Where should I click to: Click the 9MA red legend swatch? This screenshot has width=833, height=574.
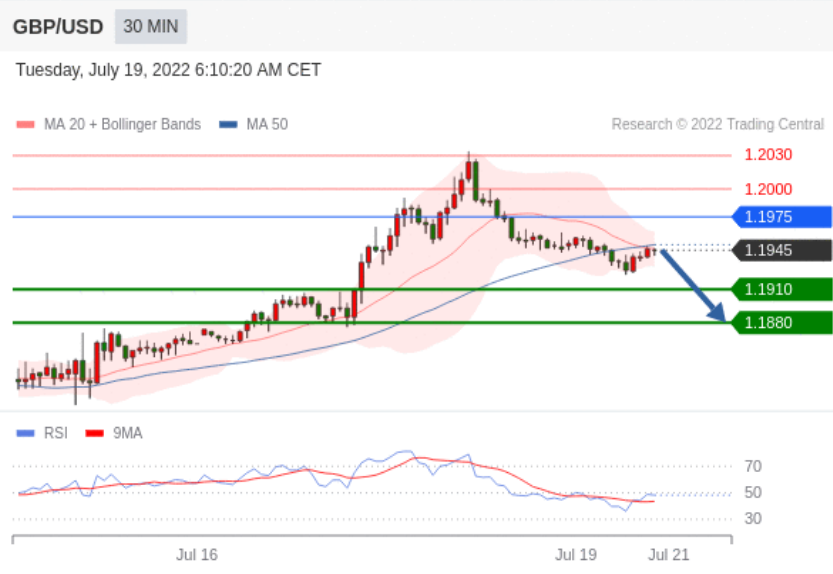point(95,434)
